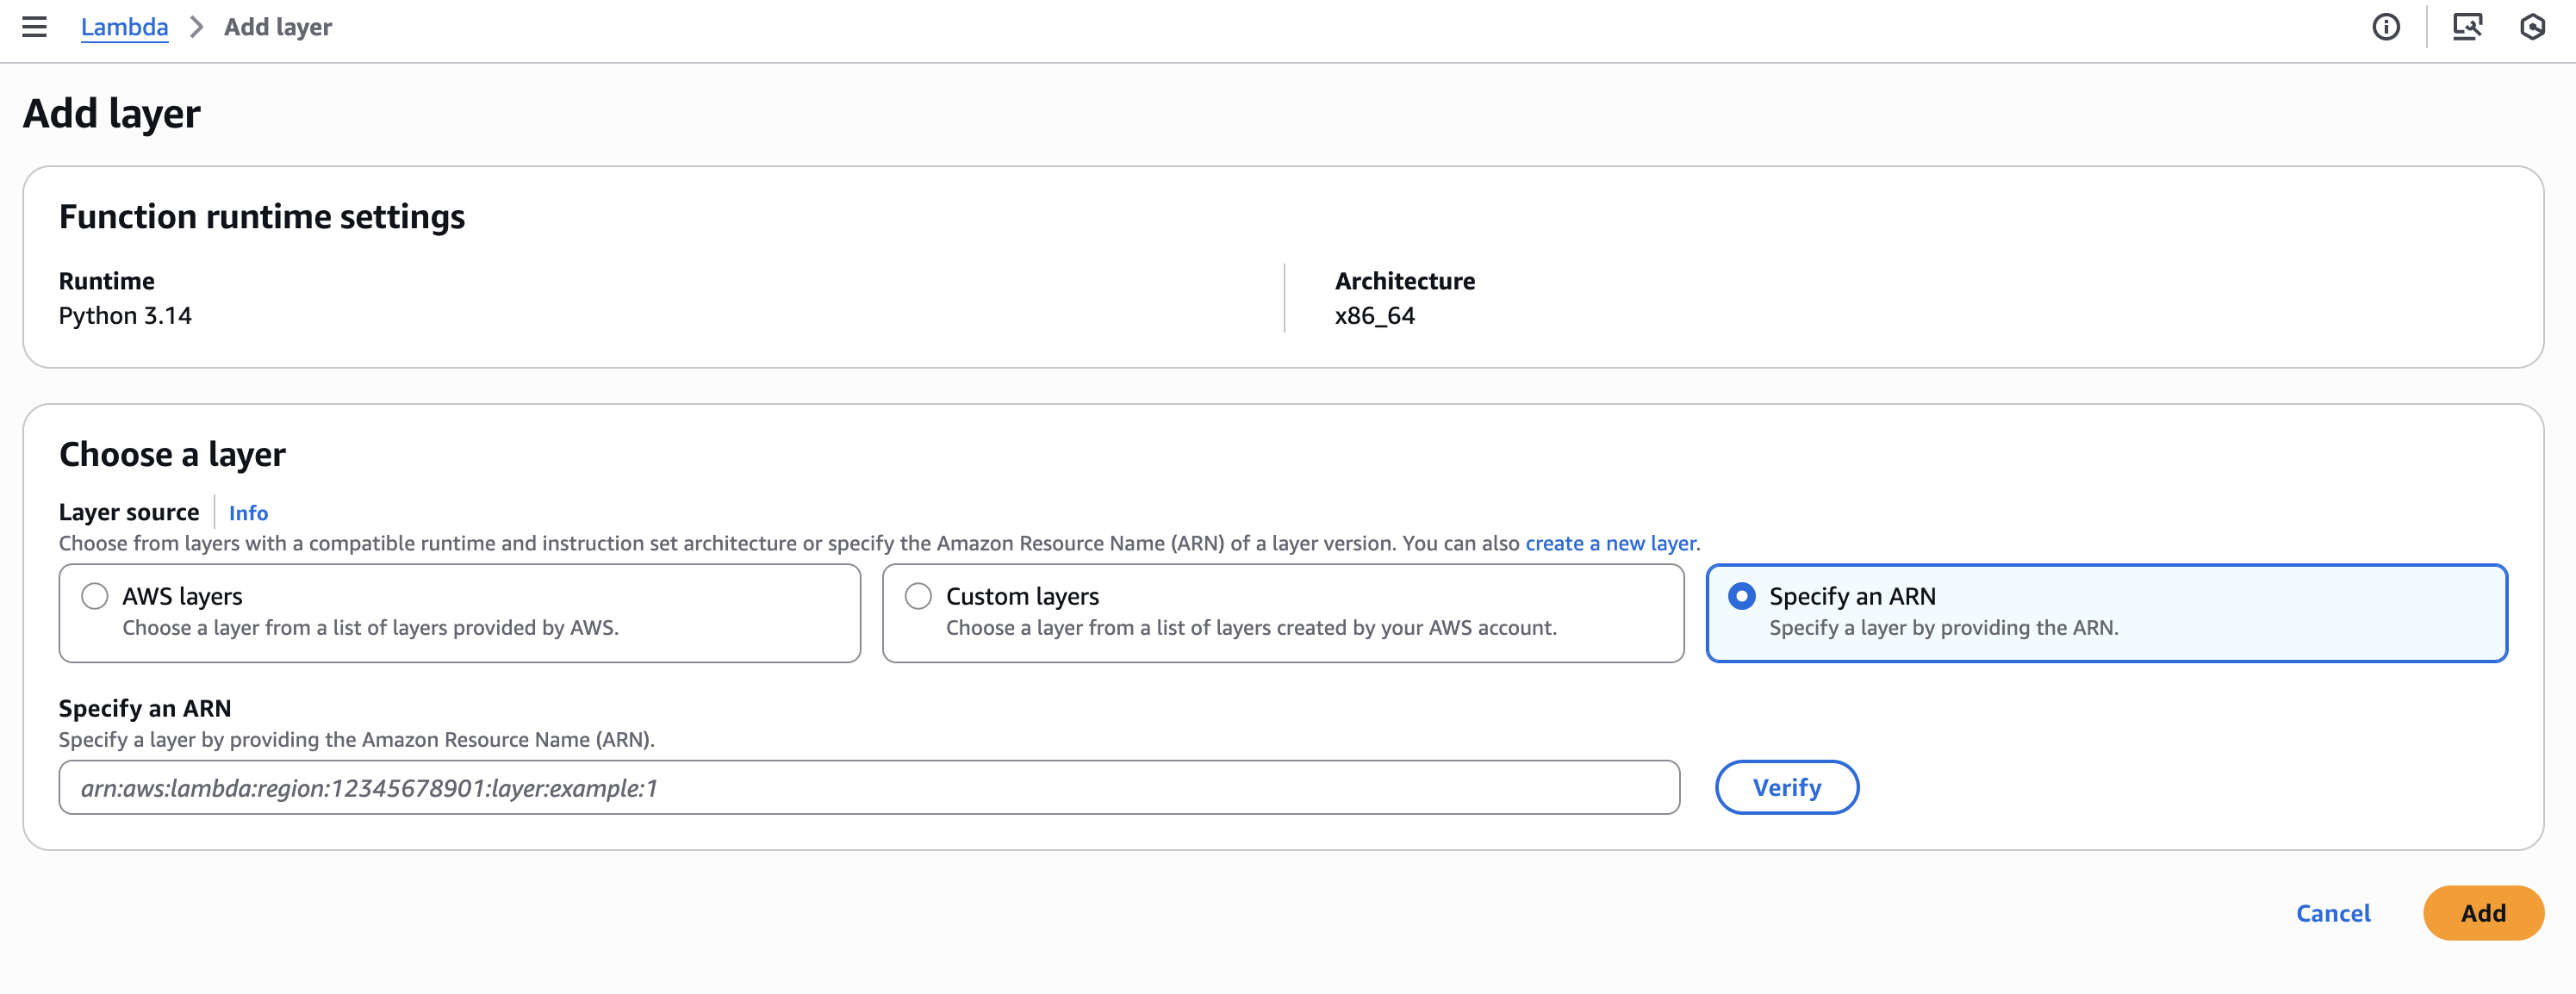Focus the ARN text input field
The image size is (2576, 994).
pyautogui.click(x=868, y=787)
